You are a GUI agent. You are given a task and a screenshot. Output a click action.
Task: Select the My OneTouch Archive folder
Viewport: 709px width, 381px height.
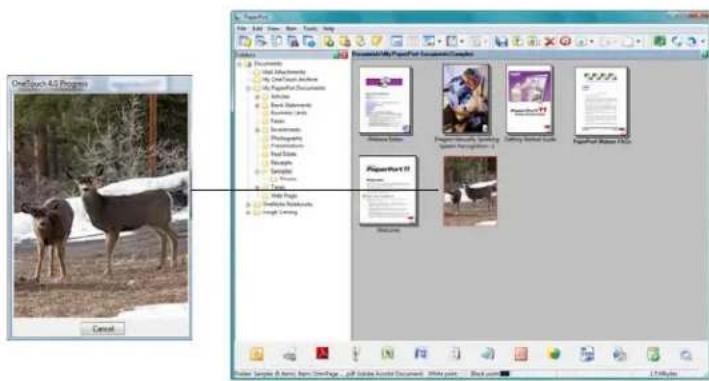point(290,80)
